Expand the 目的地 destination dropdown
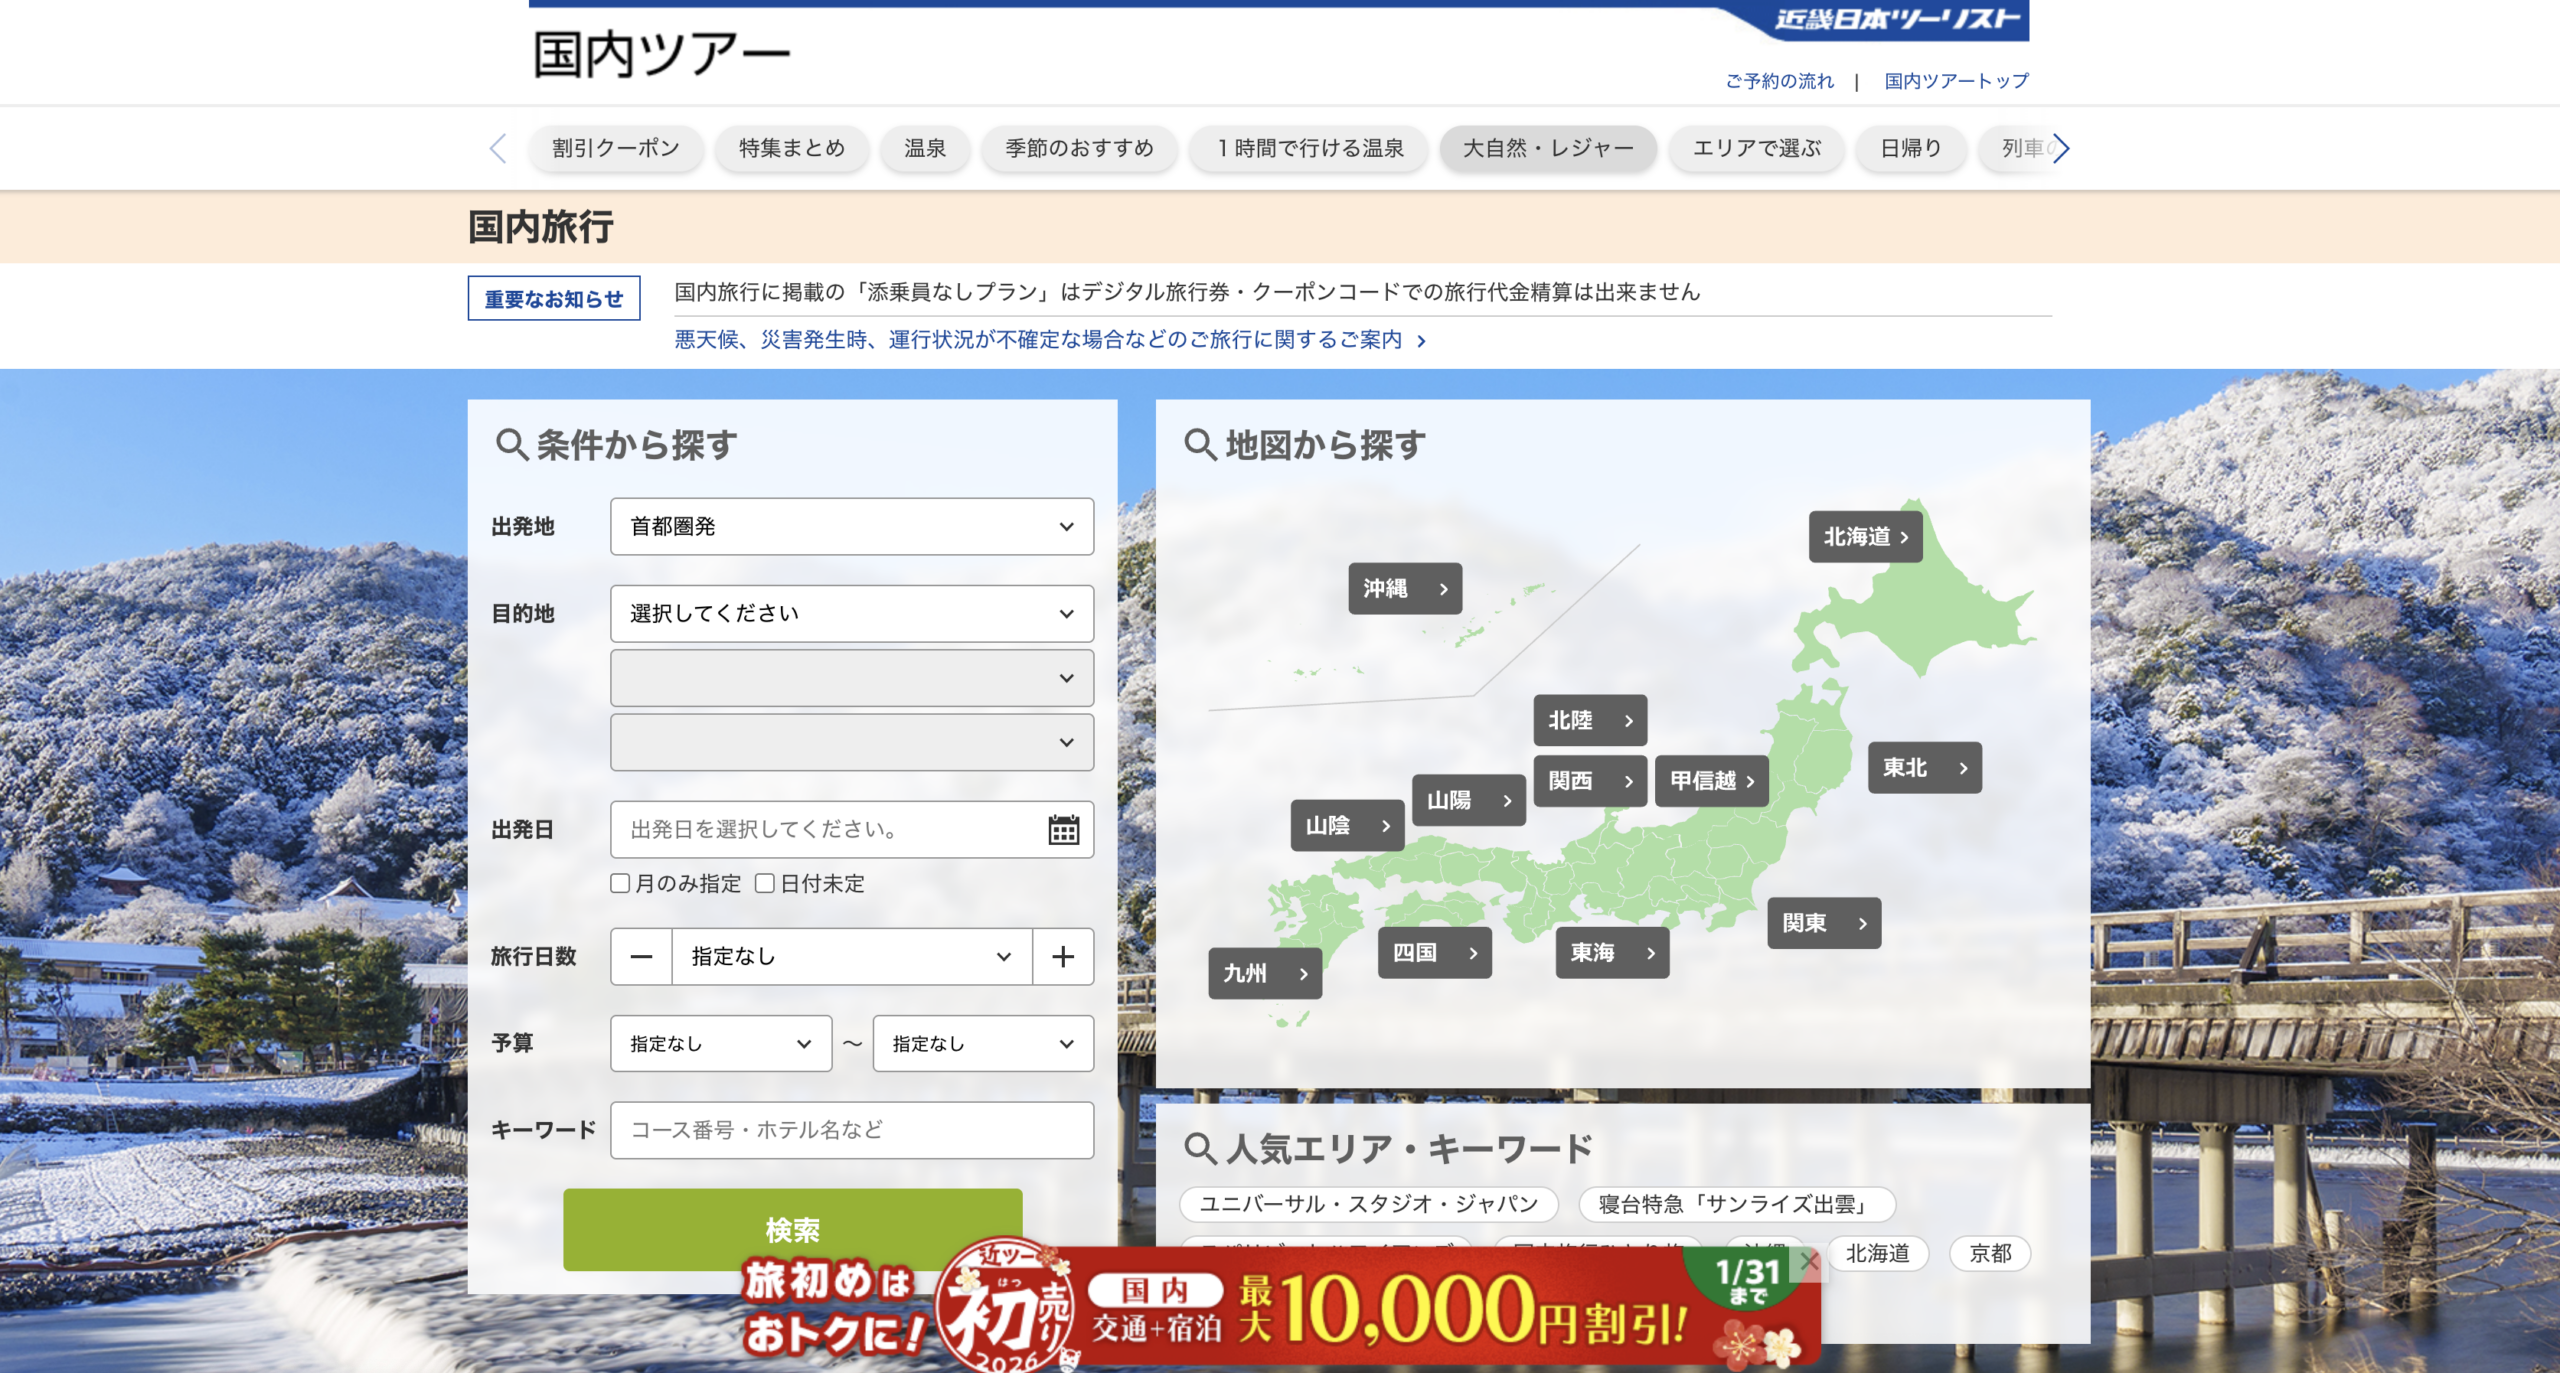Screen dimensions: 2560x1373 pyautogui.click(x=851, y=614)
